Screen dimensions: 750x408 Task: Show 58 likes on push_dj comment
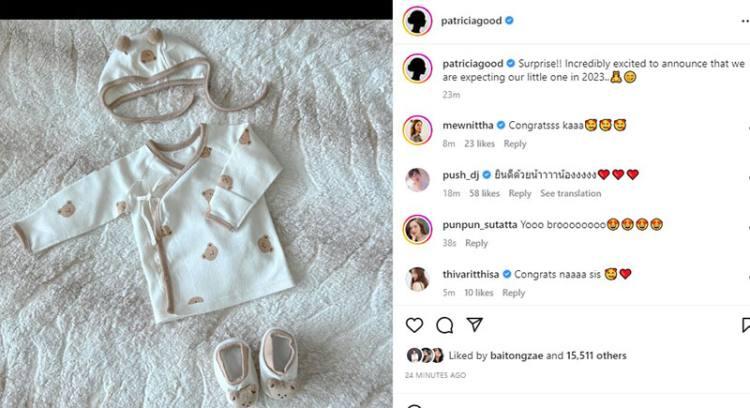tap(484, 193)
